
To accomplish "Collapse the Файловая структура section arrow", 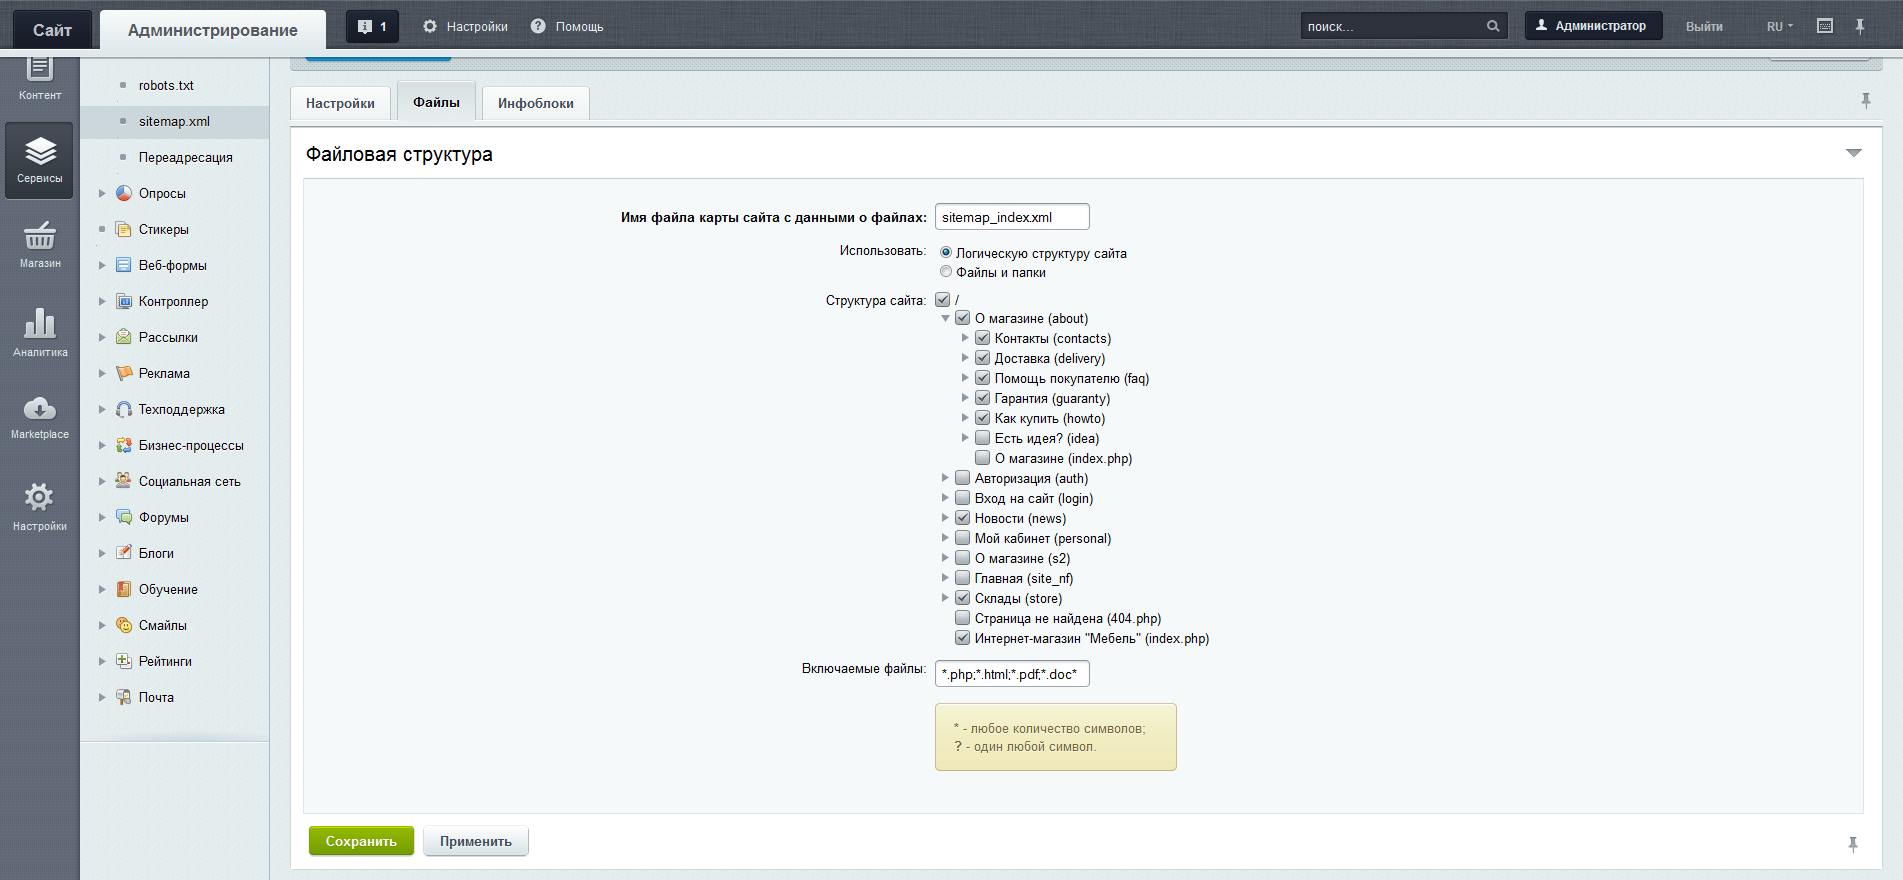I will [1854, 153].
